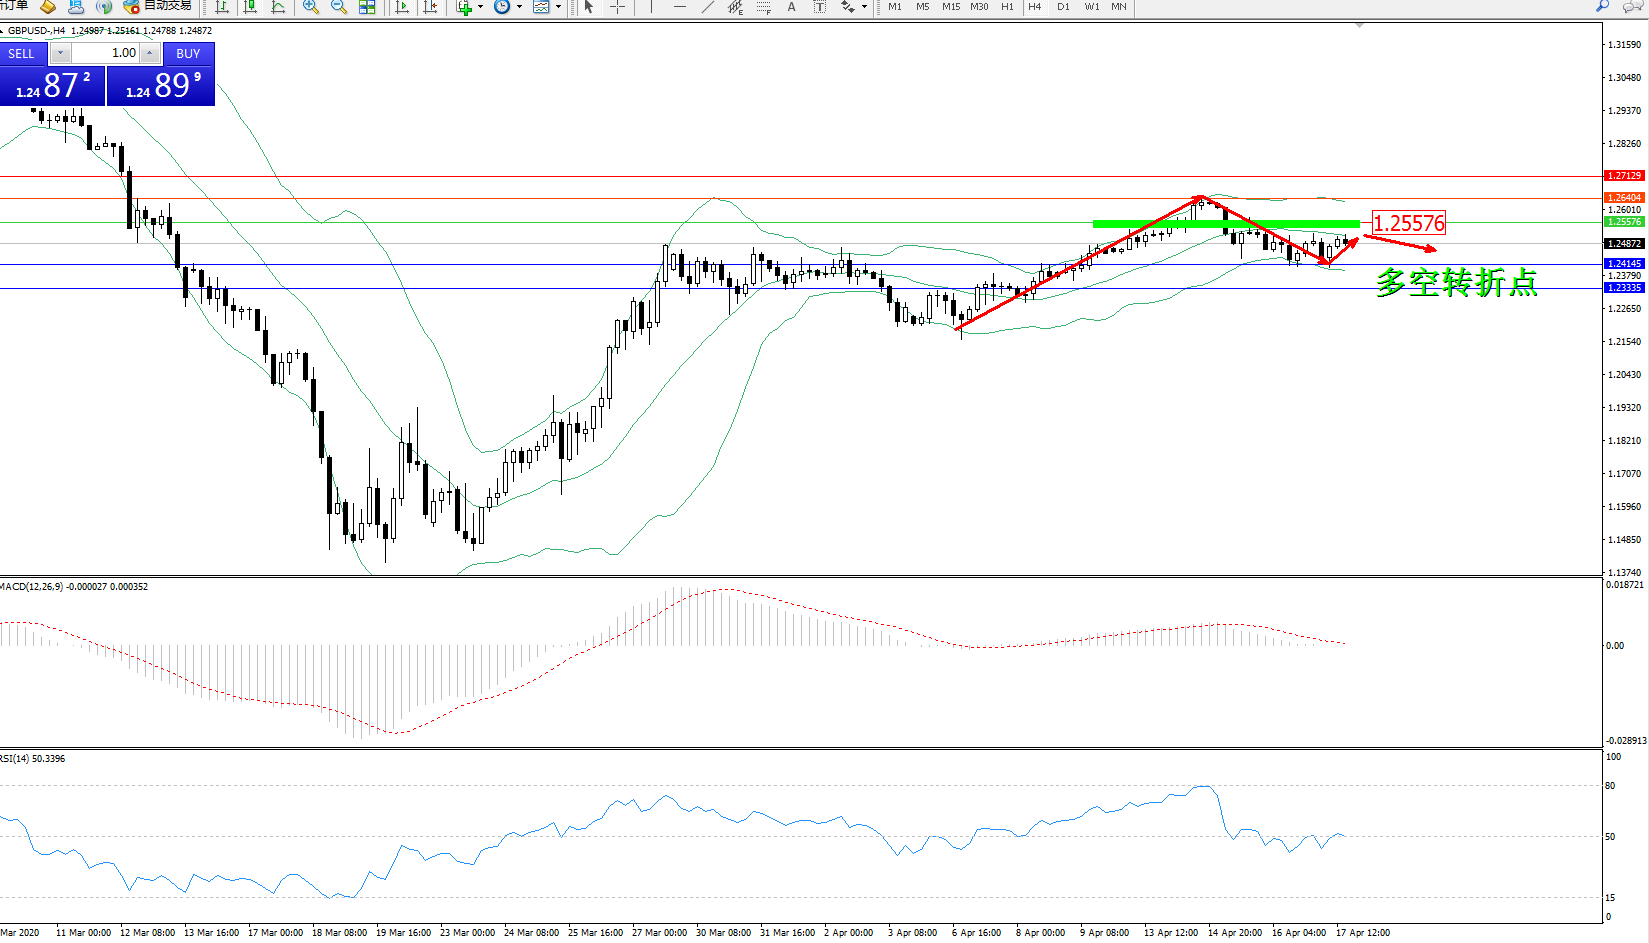Switch chart to candlestick display mode
1649x943 pixels.
click(250, 7)
